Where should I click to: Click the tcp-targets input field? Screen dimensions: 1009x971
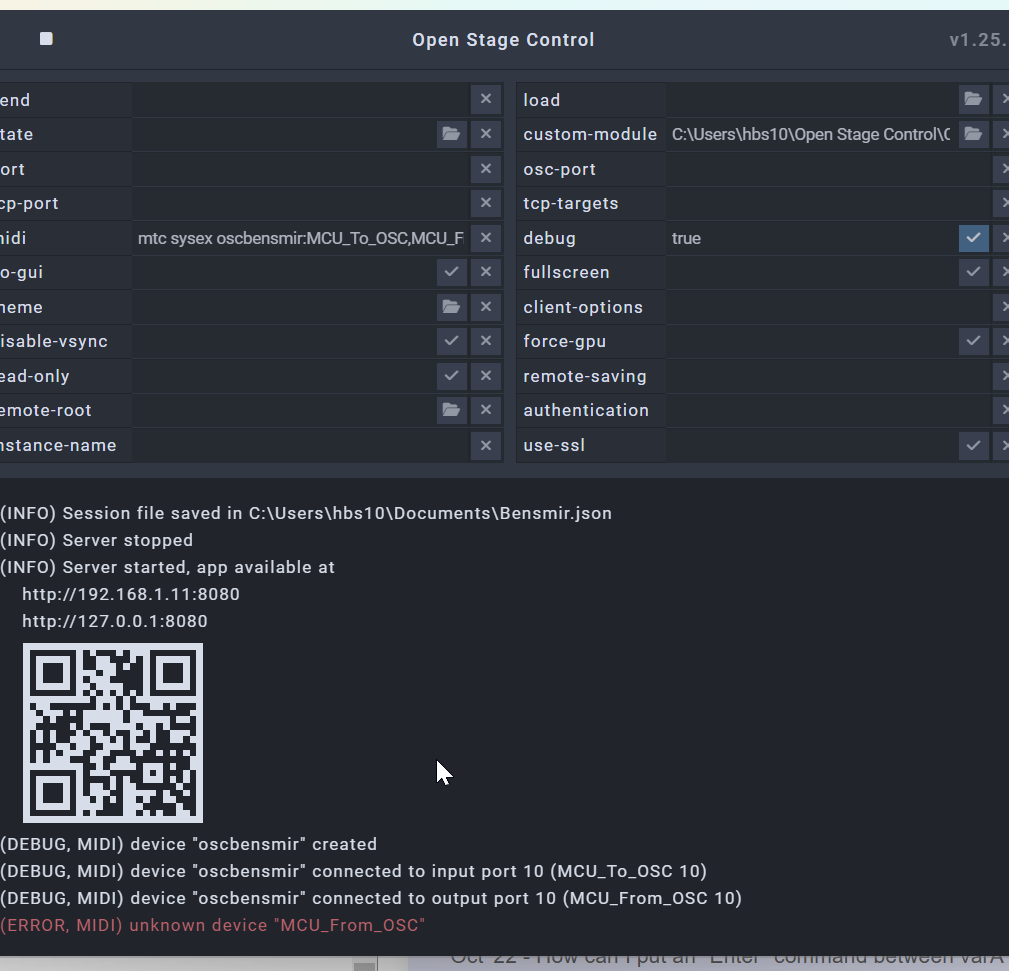[x=828, y=203]
